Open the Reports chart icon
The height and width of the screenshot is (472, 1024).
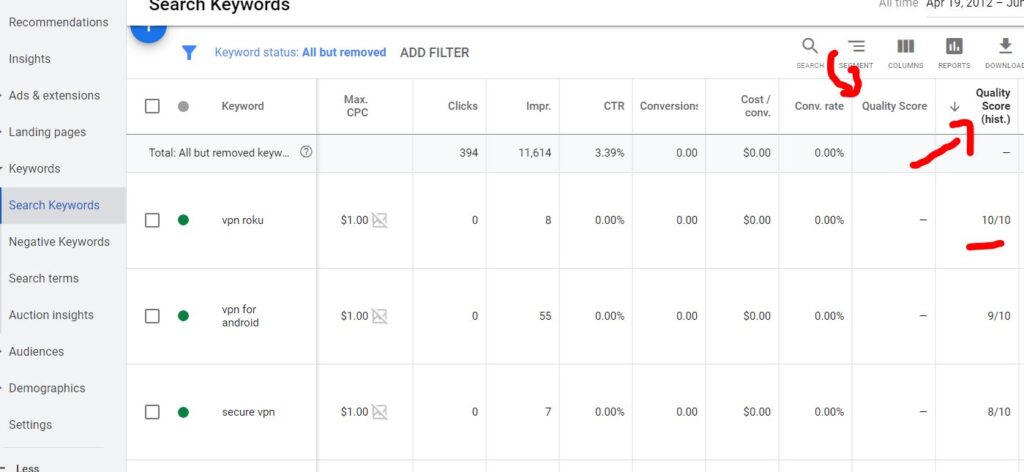(954, 47)
